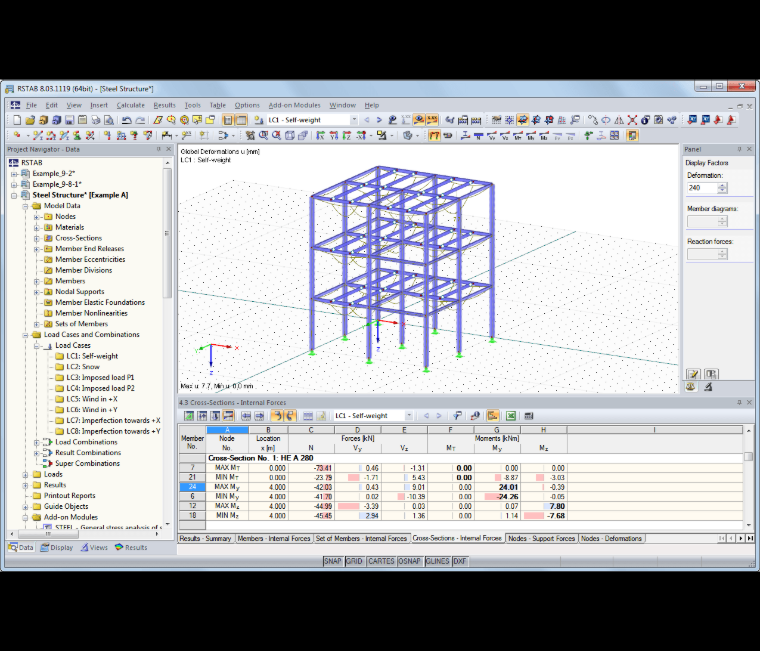This screenshot has height=651, width=760.
Task: Switch to Results - Summary tab
Action: tap(206, 538)
